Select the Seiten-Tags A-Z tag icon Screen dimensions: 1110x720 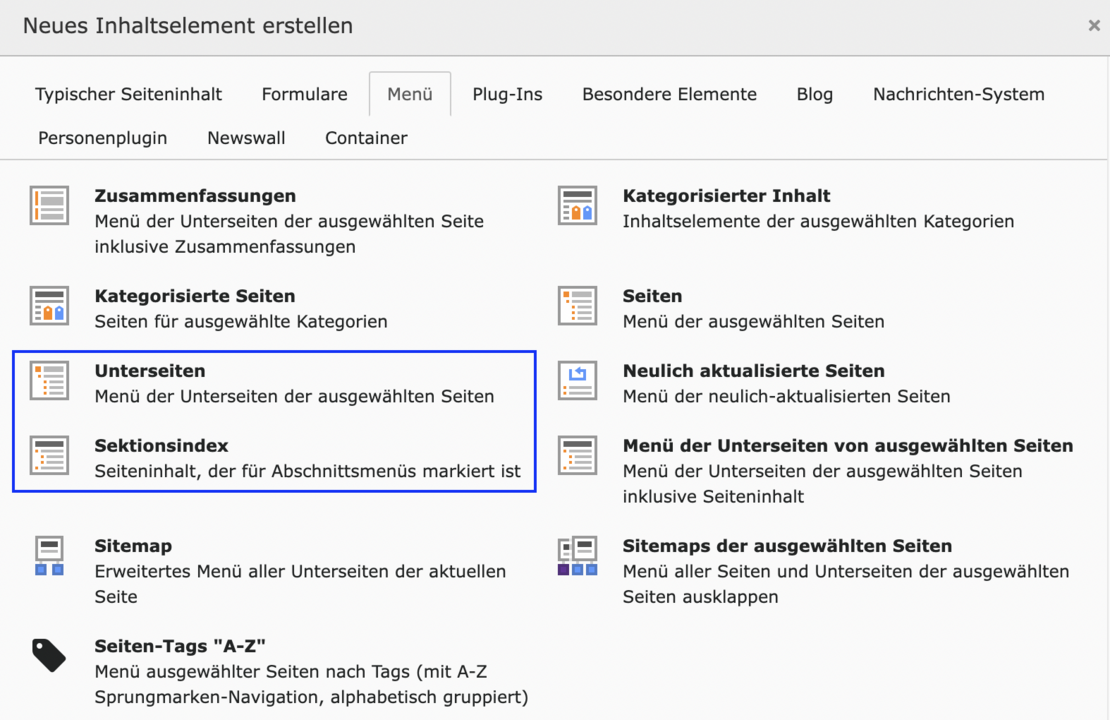[x=49, y=656]
